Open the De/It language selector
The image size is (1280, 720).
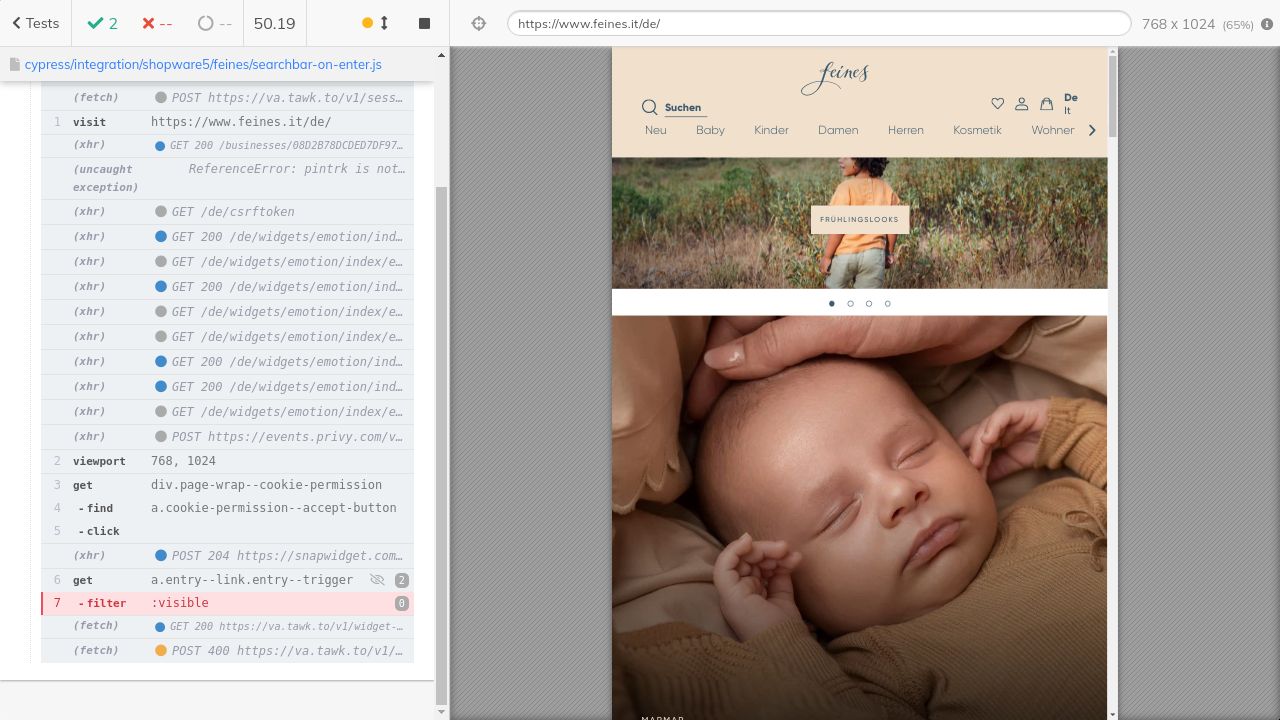point(1071,104)
